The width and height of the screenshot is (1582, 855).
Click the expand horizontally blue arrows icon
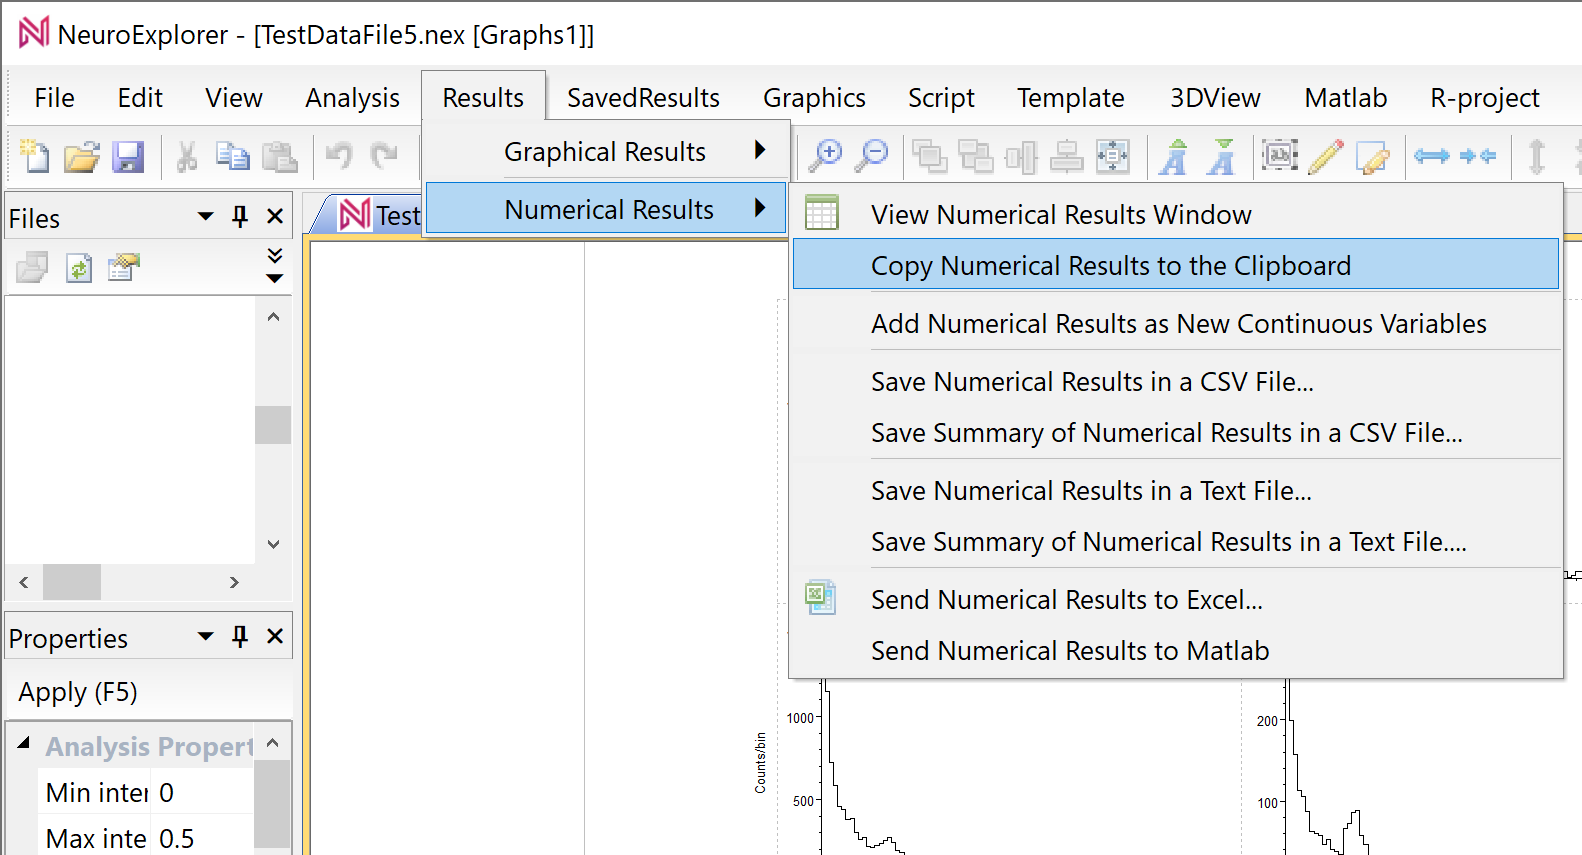point(1432,156)
